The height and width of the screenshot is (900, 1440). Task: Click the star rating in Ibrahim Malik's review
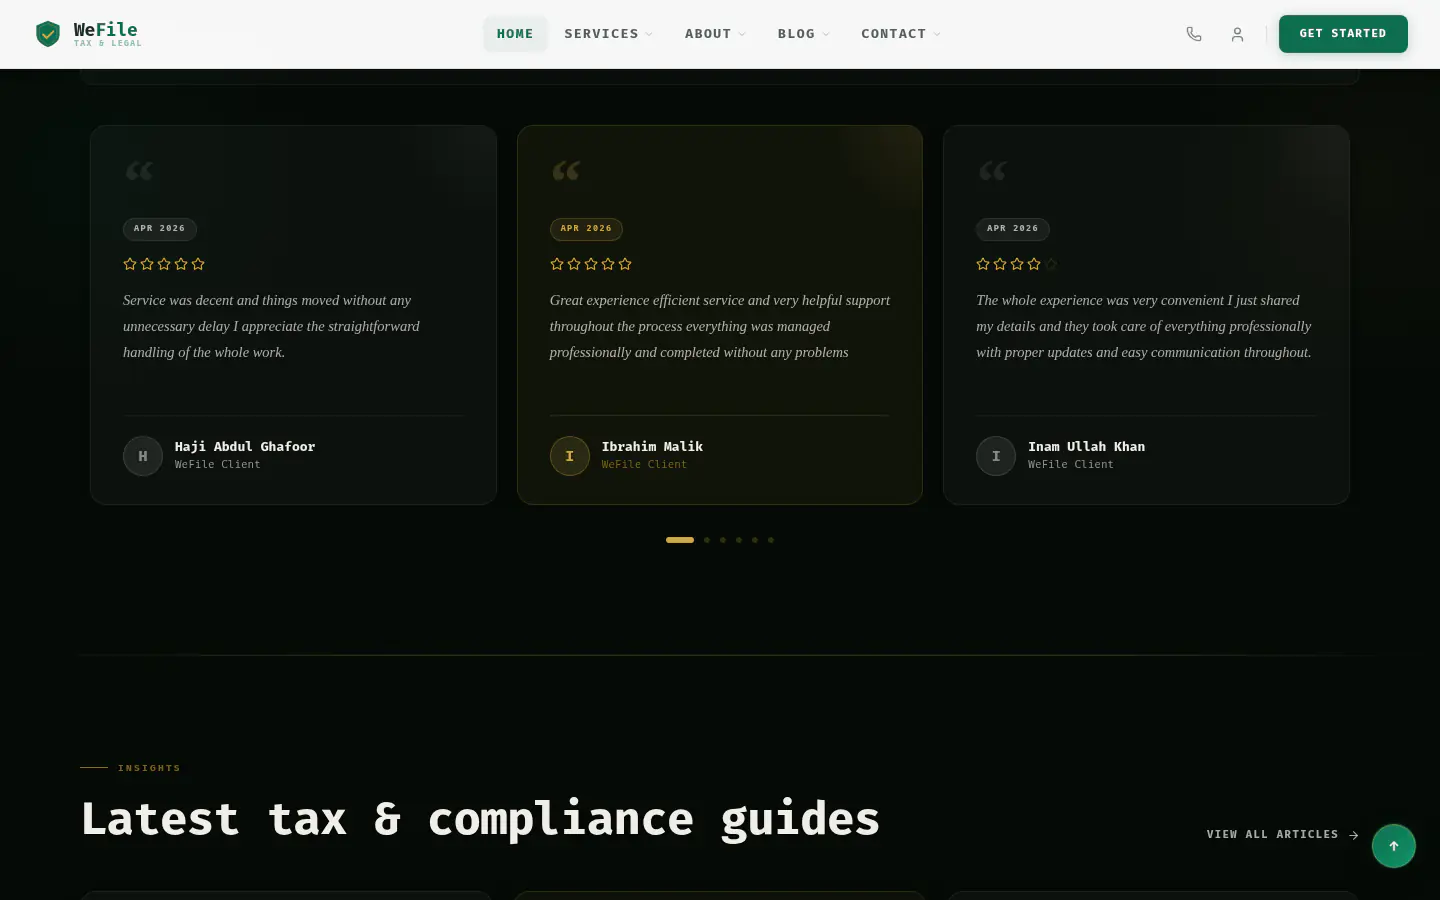click(x=591, y=264)
